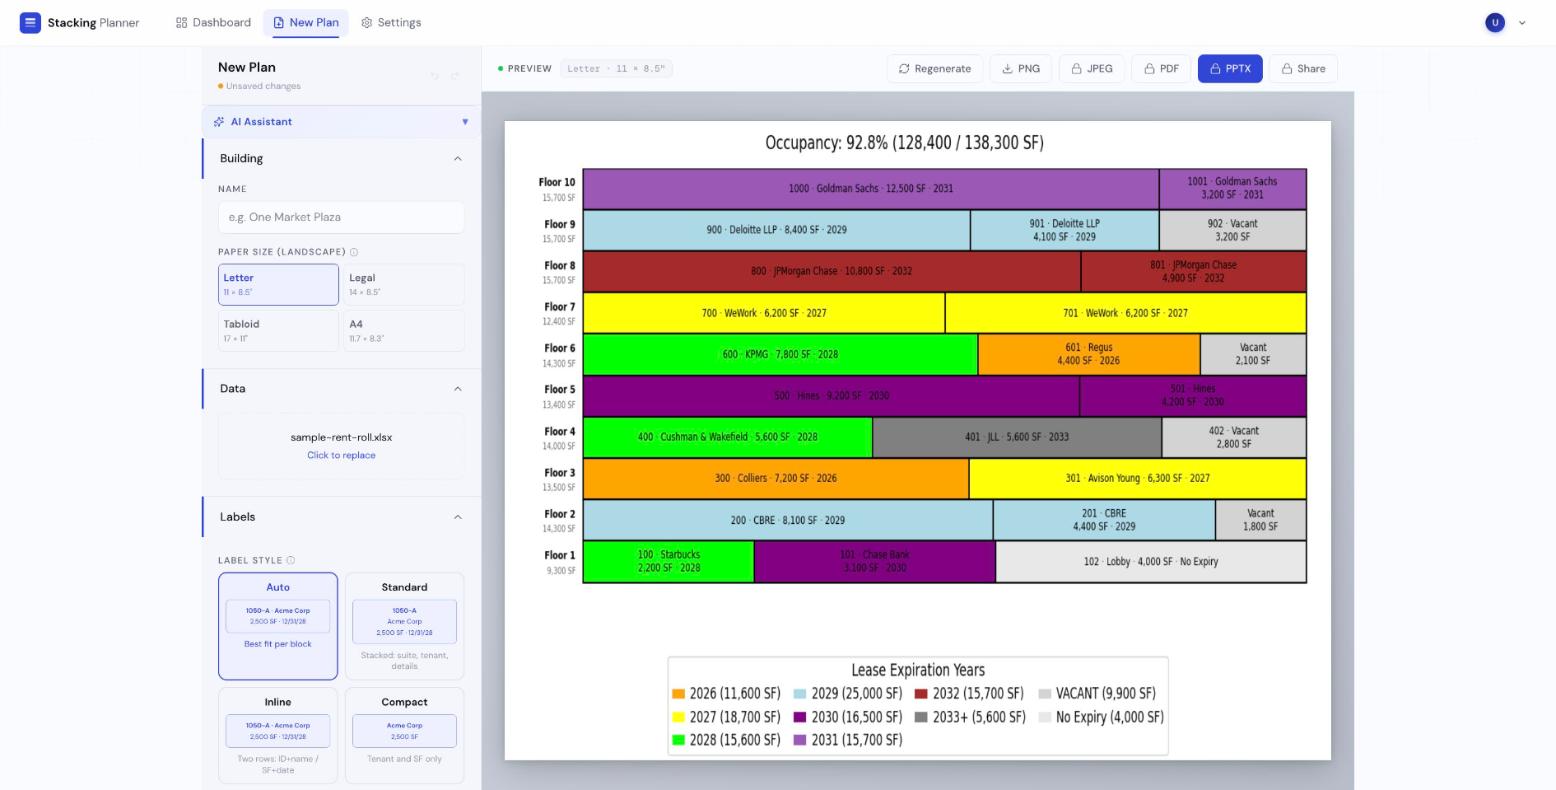Screen dimensions: 1556x790
Task: Click the 'Letter · 11 × 8.5"' preview tag
Action: pos(617,69)
